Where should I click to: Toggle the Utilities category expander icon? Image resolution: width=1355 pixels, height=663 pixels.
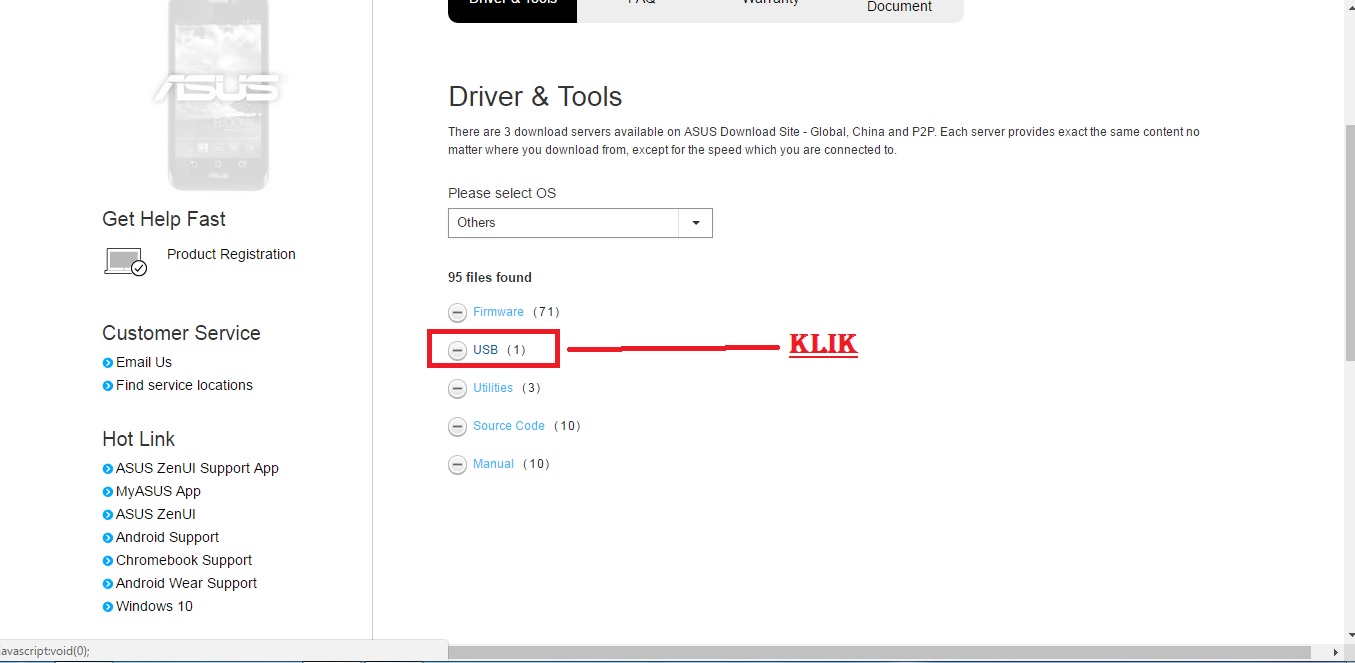457,388
